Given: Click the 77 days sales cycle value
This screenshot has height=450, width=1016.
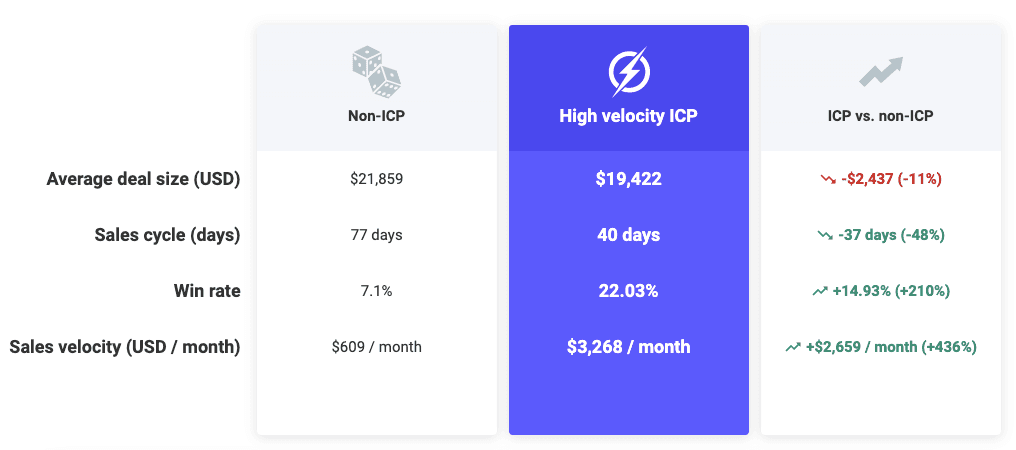Looking at the screenshot, I should (x=376, y=235).
